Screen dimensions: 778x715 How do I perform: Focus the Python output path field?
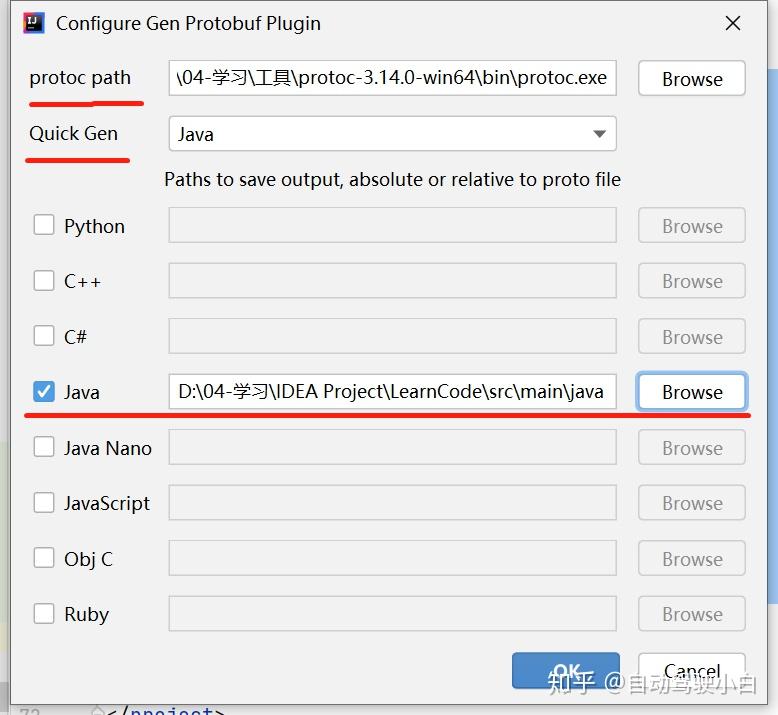tap(391, 226)
